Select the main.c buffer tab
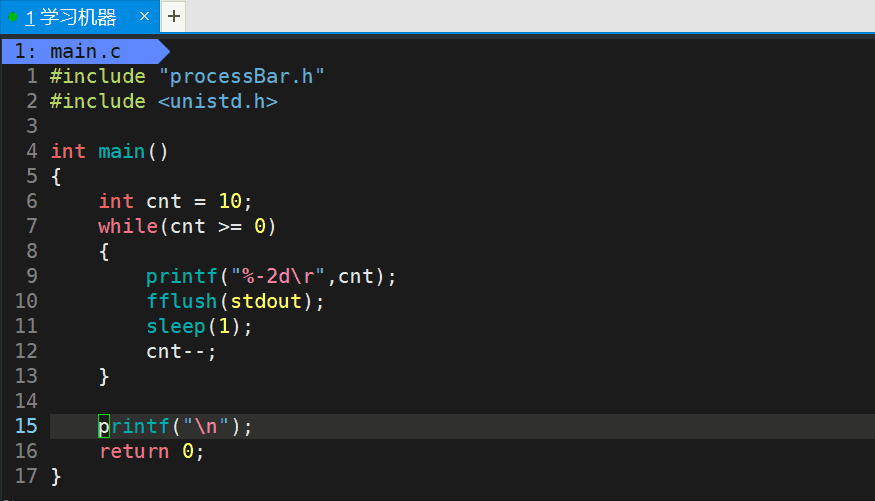The image size is (875, 501). [85, 51]
